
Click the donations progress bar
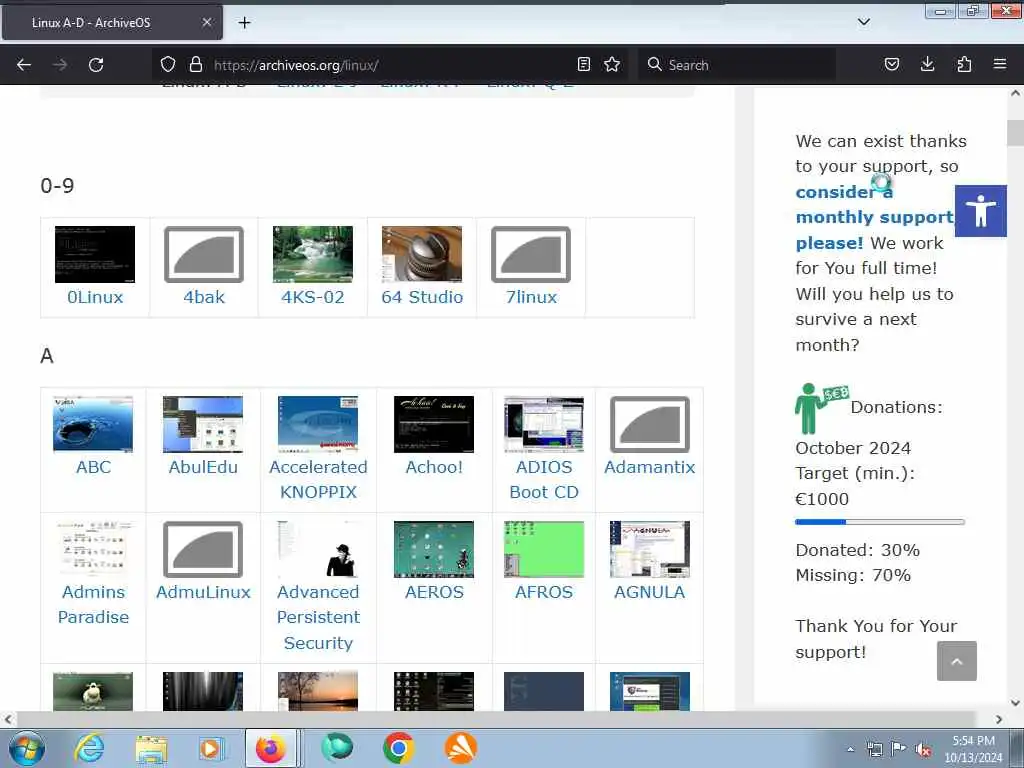click(880, 522)
